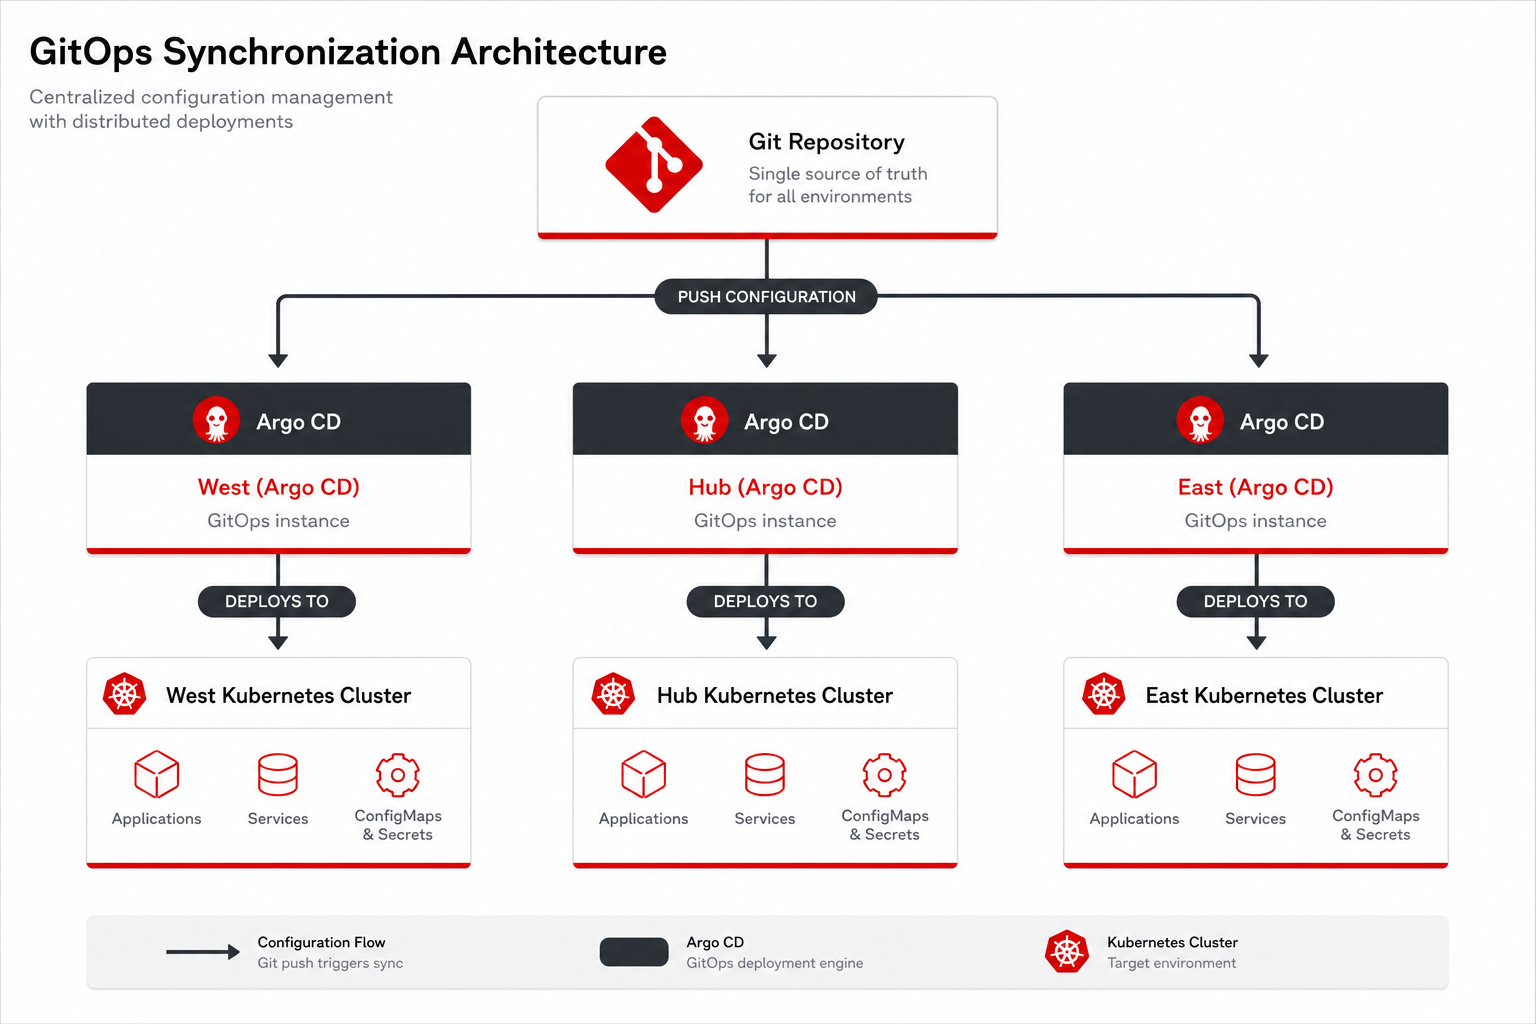Click the Argo CD octopus icon in the West card
This screenshot has width=1536, height=1024.
pos(216,420)
